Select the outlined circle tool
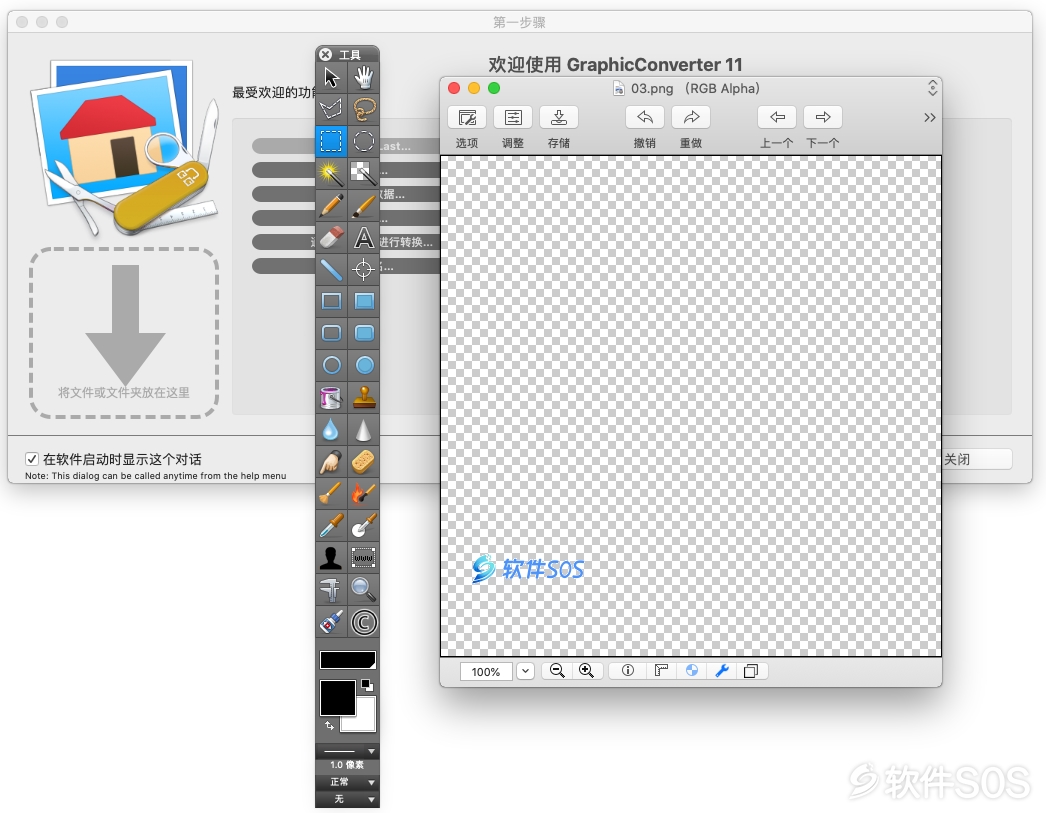Viewport: 1046px width, 813px height. pos(332,365)
